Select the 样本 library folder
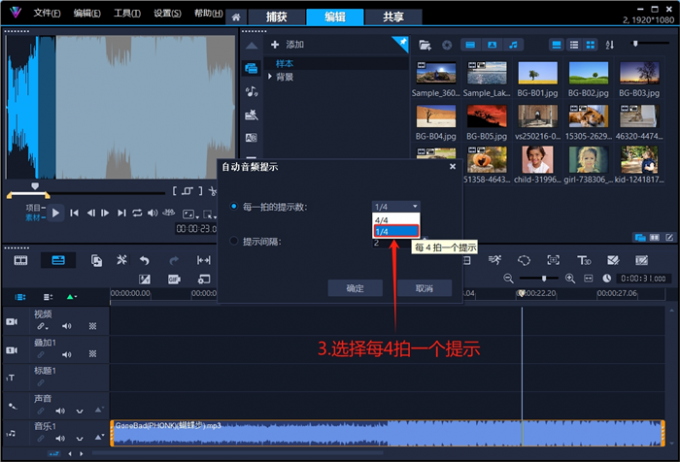680x462 pixels. (x=284, y=63)
